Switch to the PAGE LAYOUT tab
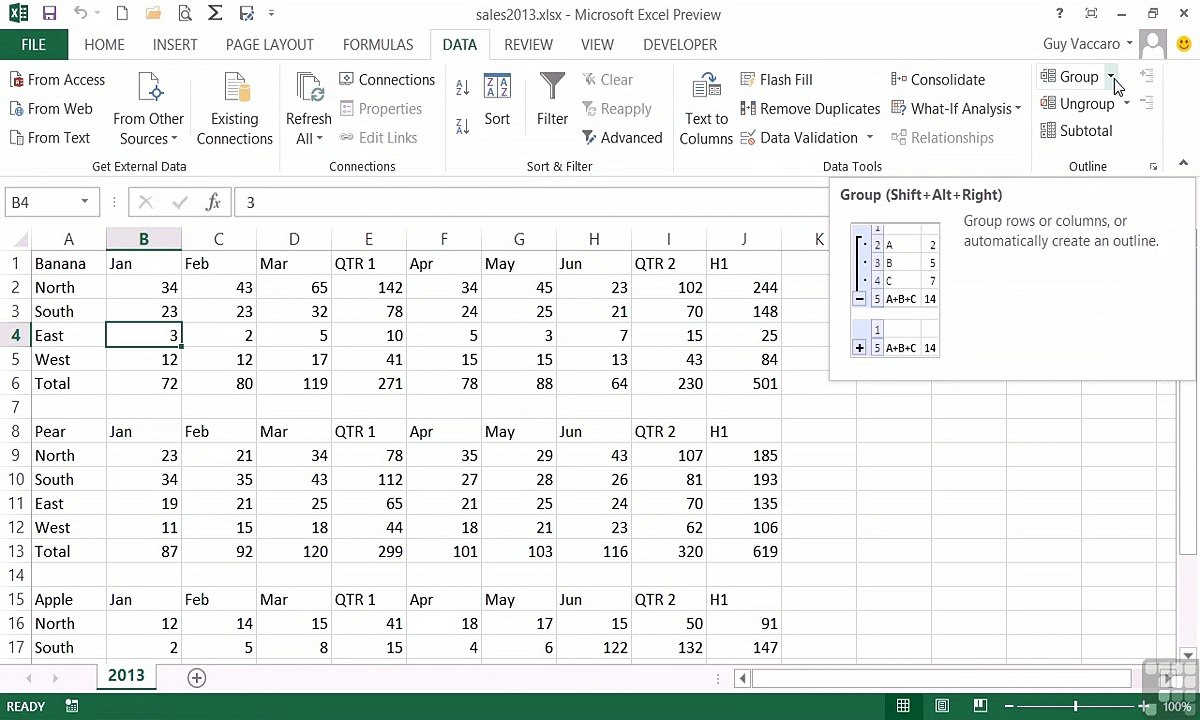 click(x=270, y=44)
